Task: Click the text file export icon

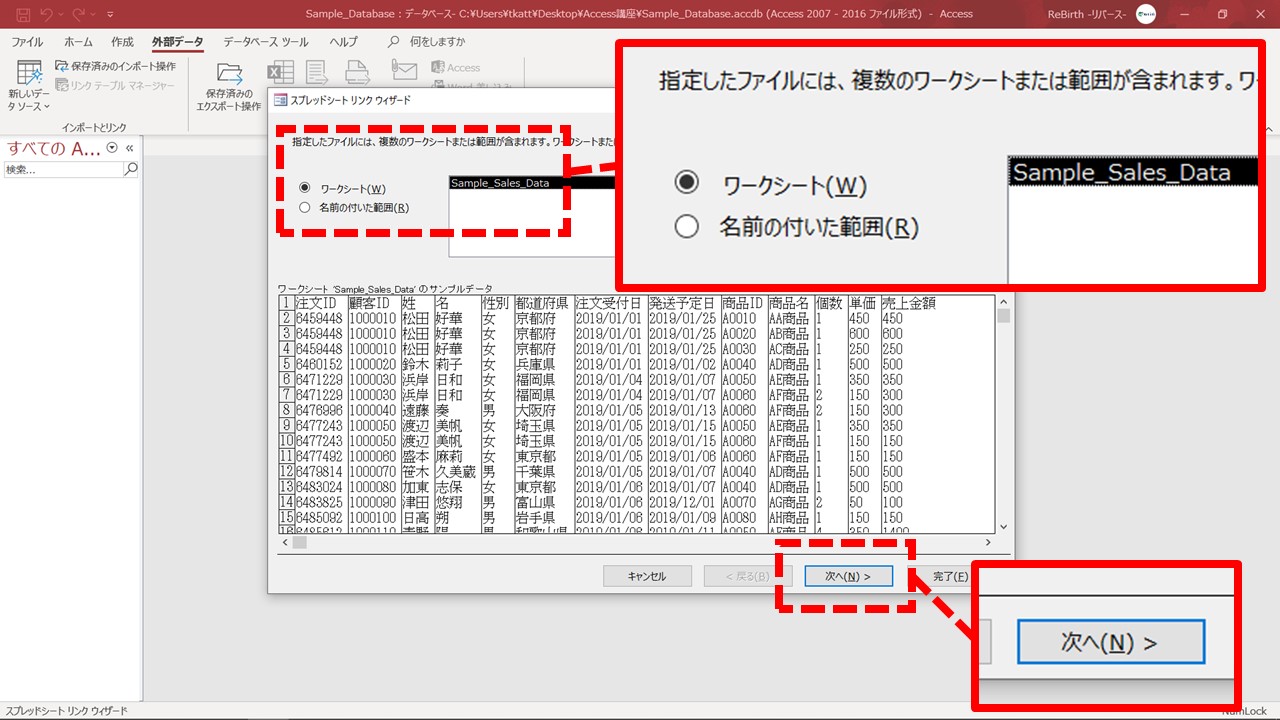Action: coord(318,72)
